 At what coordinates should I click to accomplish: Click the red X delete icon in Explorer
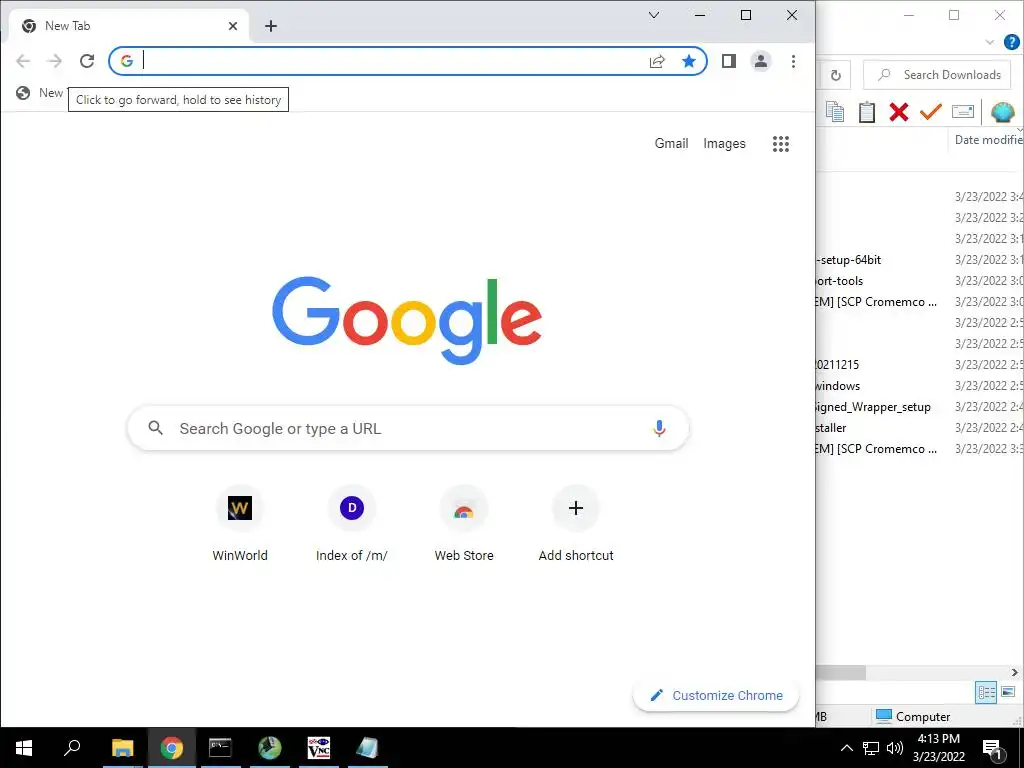pyautogui.click(x=899, y=112)
